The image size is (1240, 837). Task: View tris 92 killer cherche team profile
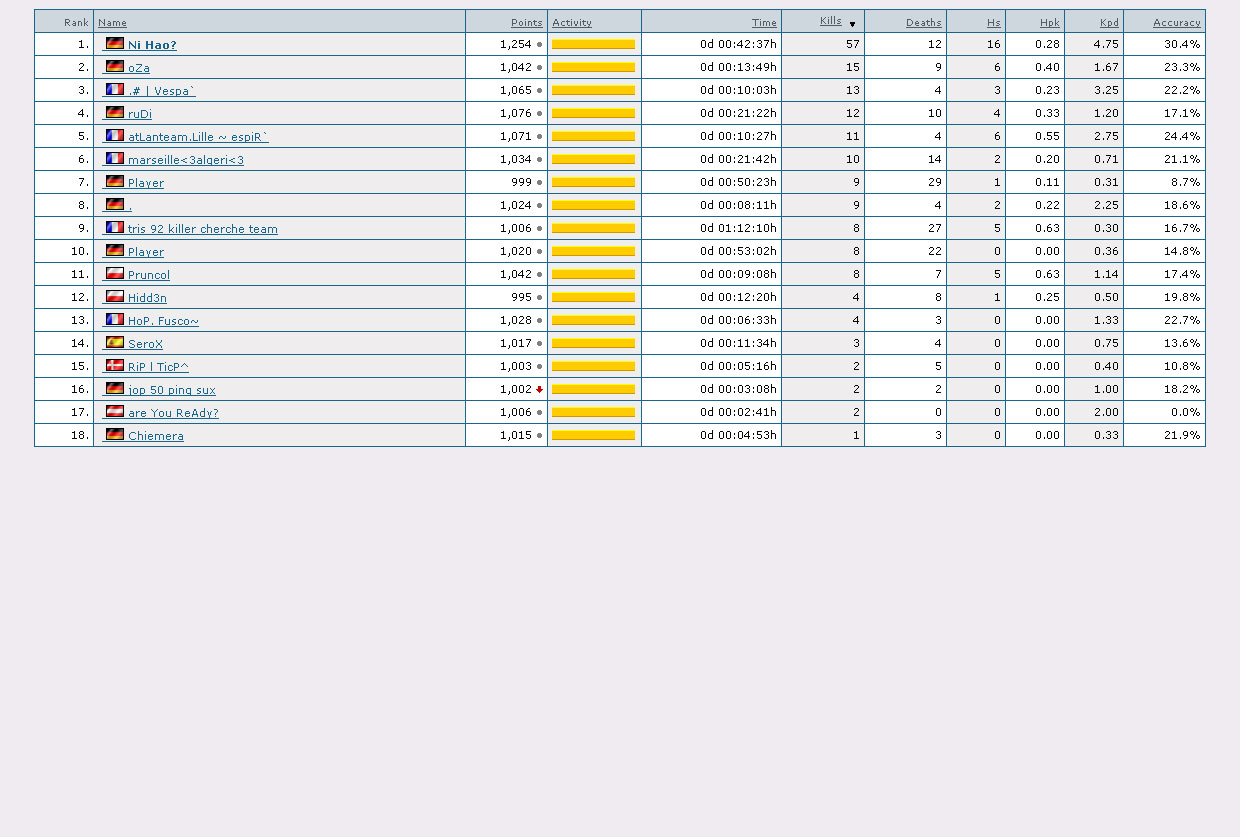coord(202,229)
